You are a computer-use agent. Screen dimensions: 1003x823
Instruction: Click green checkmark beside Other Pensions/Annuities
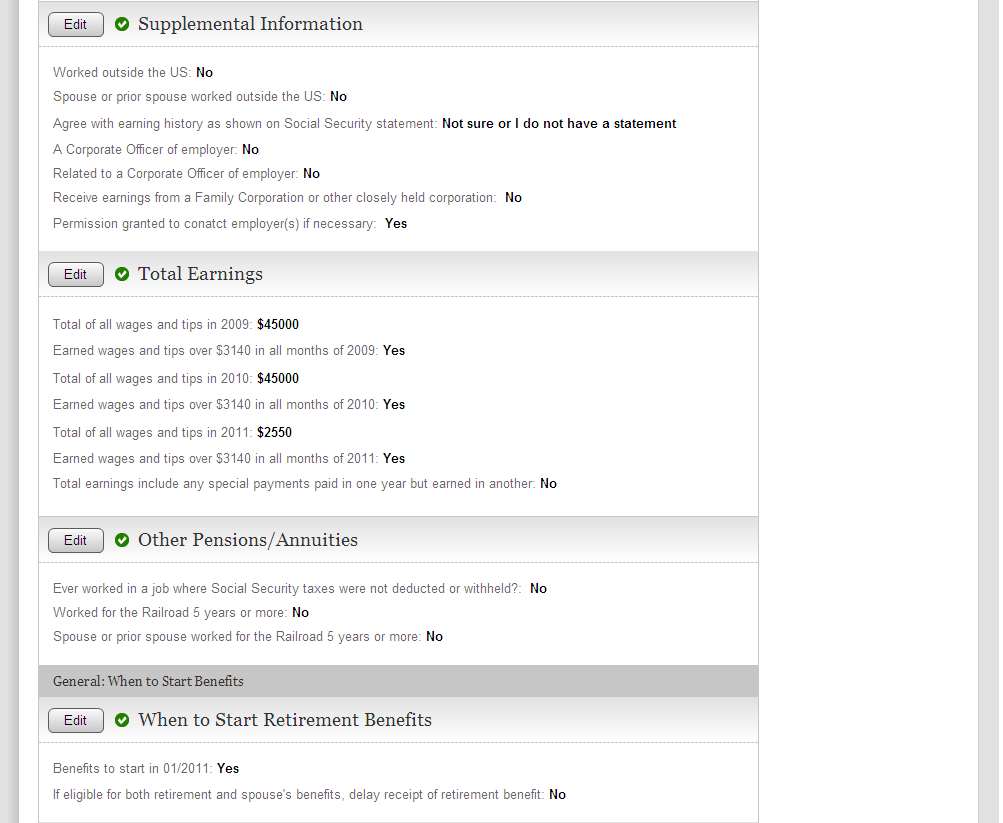122,540
